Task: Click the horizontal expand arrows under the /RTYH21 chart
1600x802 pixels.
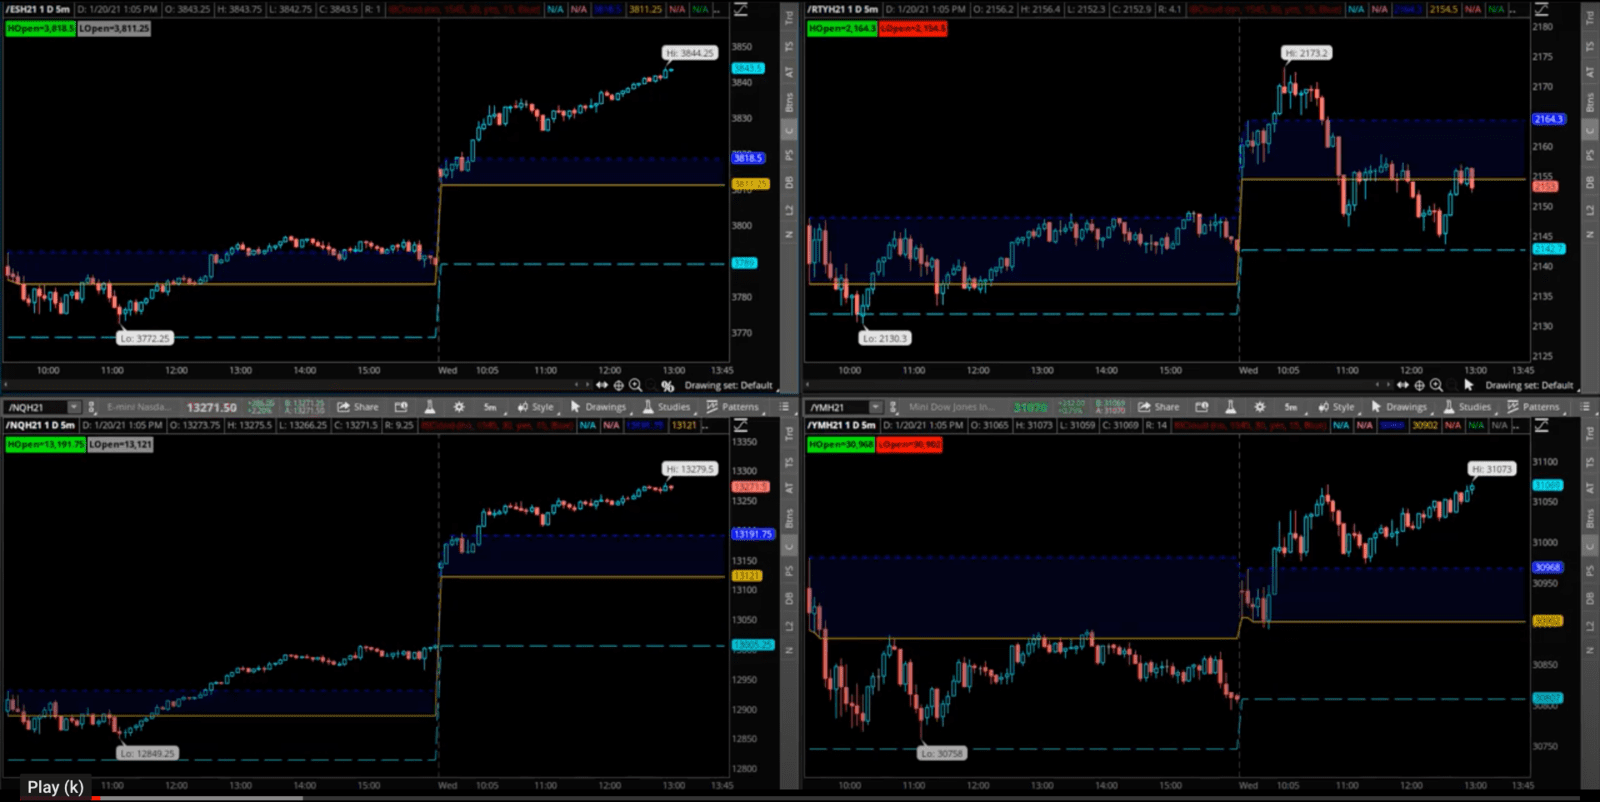Action: tap(1403, 385)
